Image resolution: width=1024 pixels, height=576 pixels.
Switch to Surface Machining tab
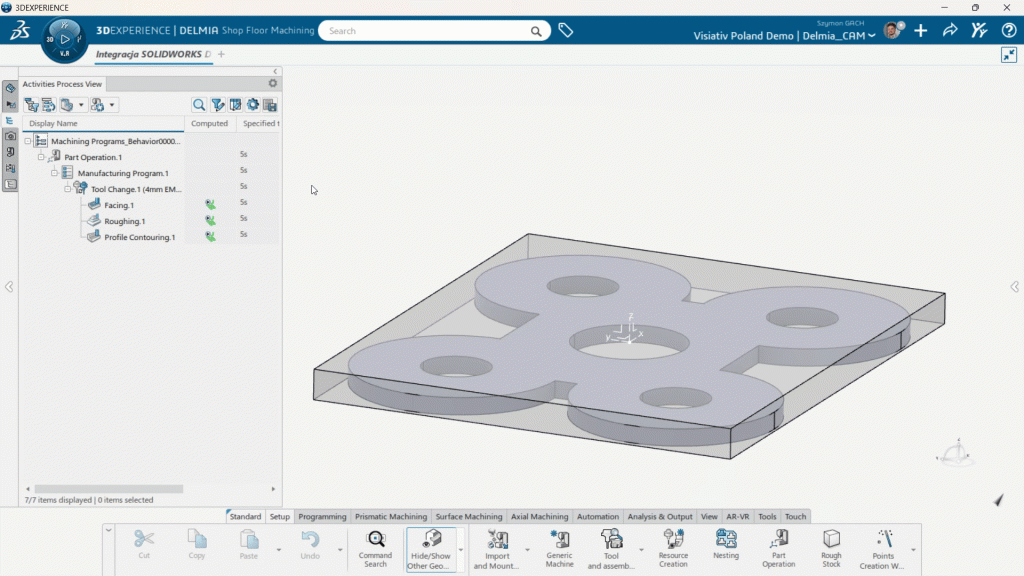click(x=469, y=516)
